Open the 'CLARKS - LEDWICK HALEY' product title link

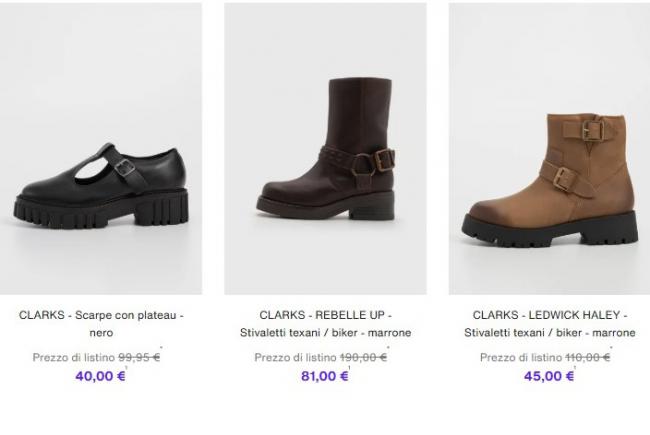click(x=549, y=314)
